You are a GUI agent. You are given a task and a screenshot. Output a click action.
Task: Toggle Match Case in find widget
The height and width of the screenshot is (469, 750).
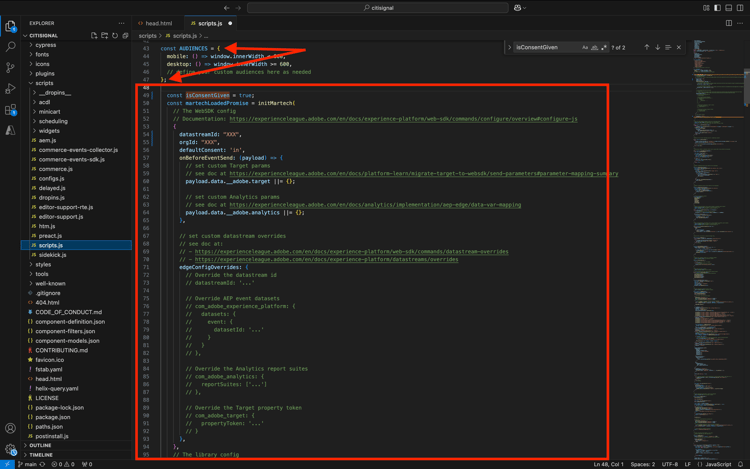585,47
